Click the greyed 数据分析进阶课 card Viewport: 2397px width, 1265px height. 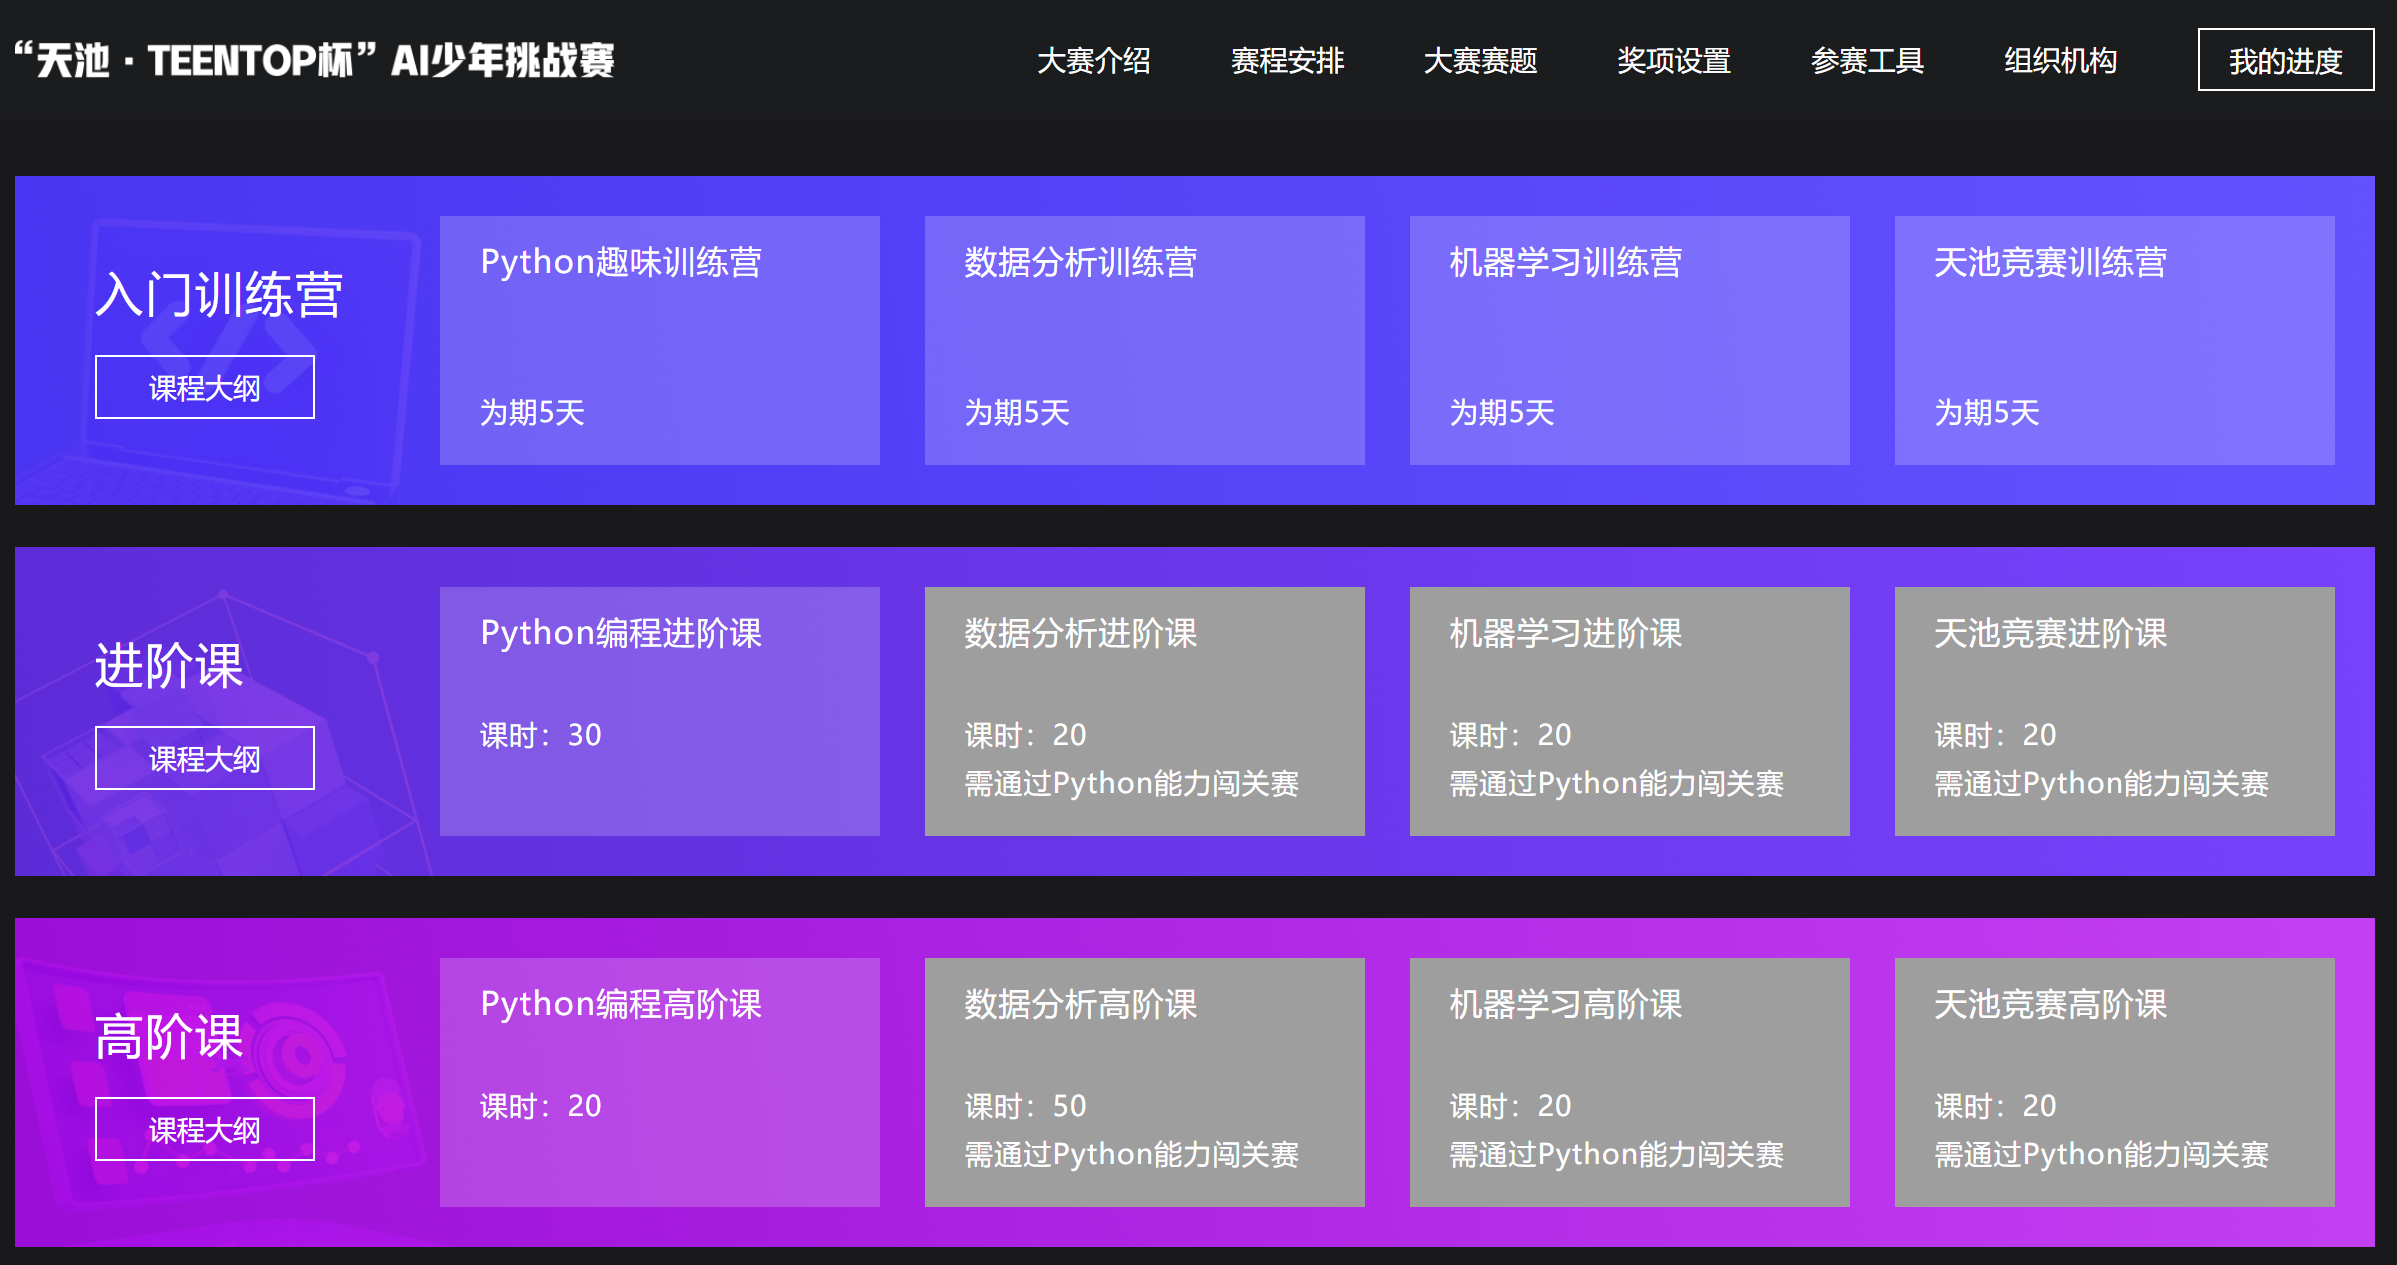[1144, 711]
